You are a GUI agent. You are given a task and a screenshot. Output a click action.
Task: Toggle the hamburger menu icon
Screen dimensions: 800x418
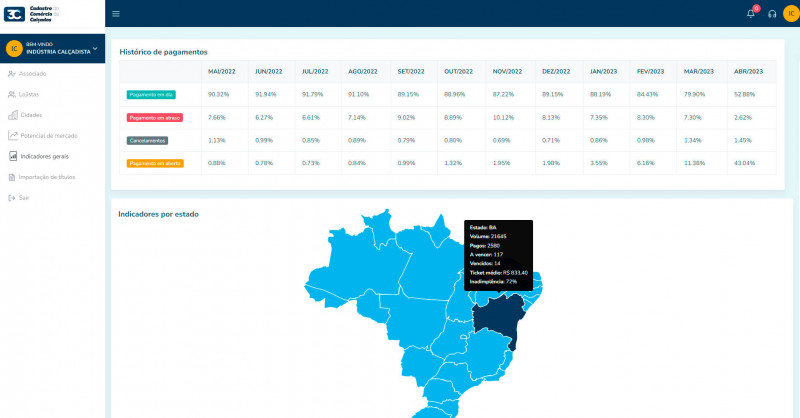(x=116, y=13)
